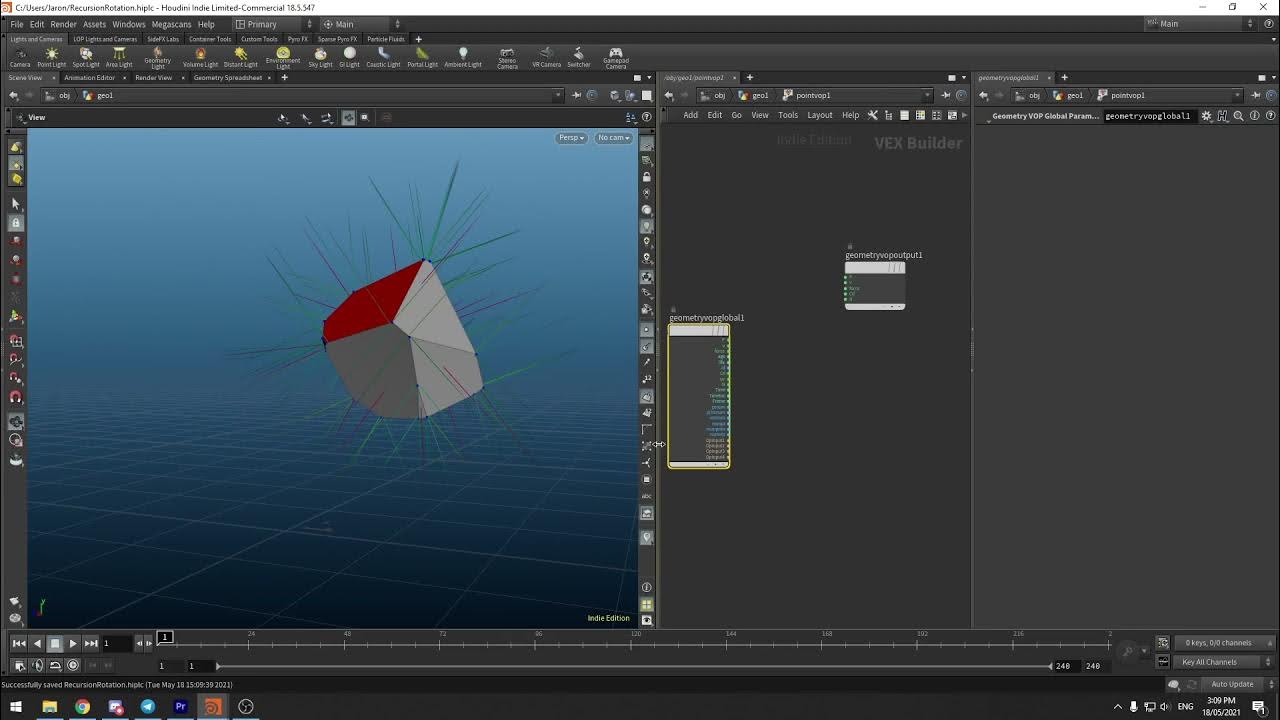Add a Point Light from shelf

tap(51, 57)
